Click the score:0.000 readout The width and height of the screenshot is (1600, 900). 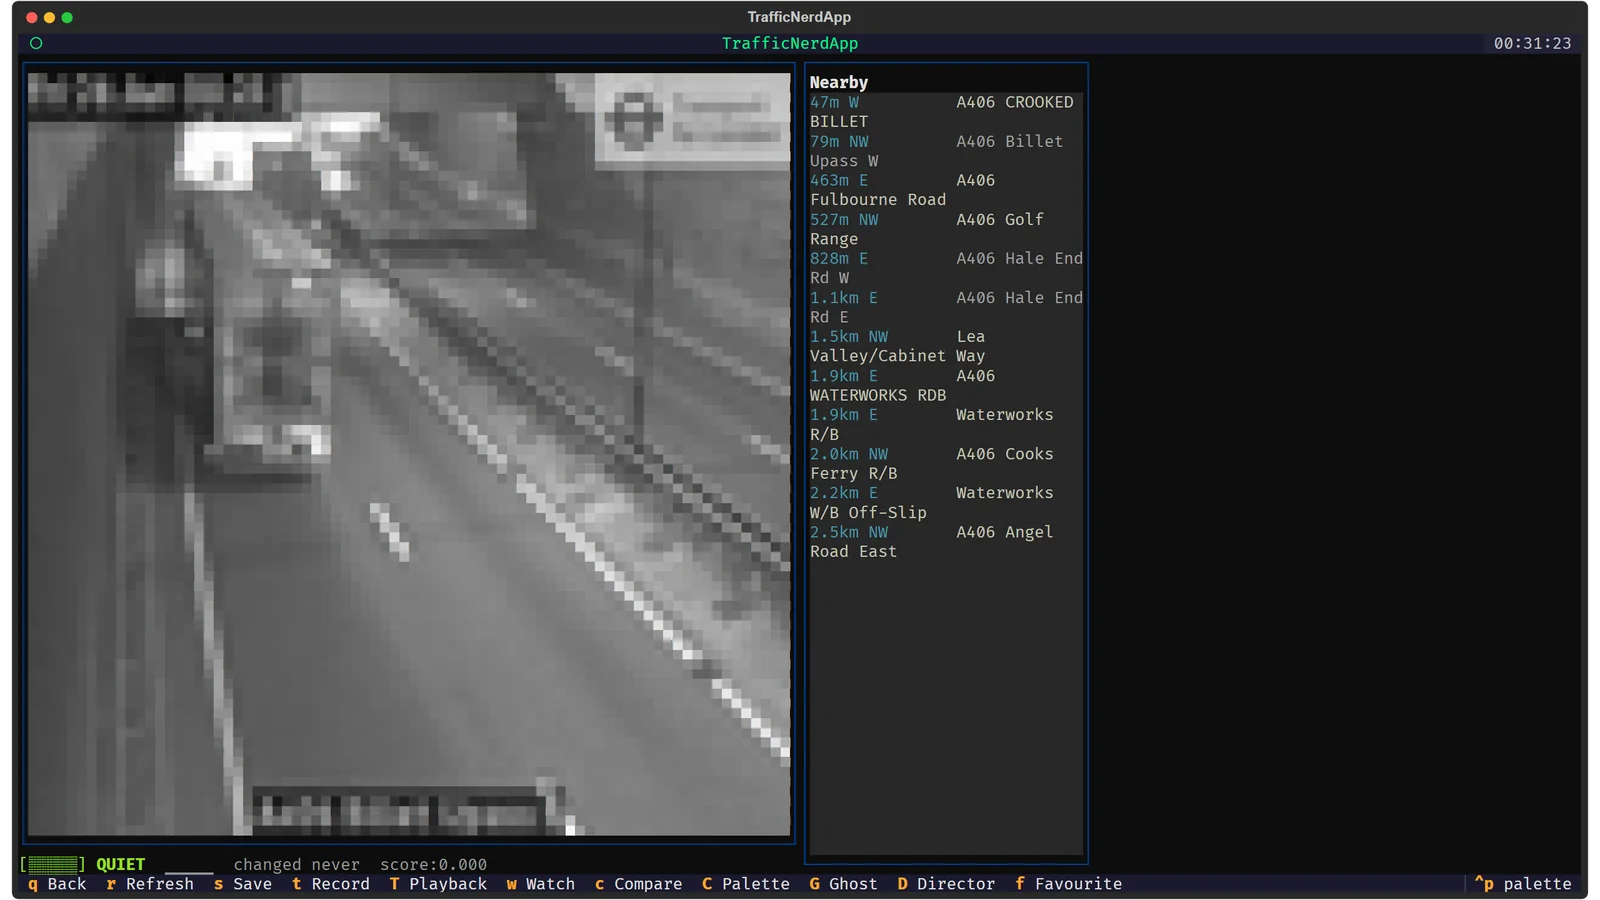click(x=433, y=864)
